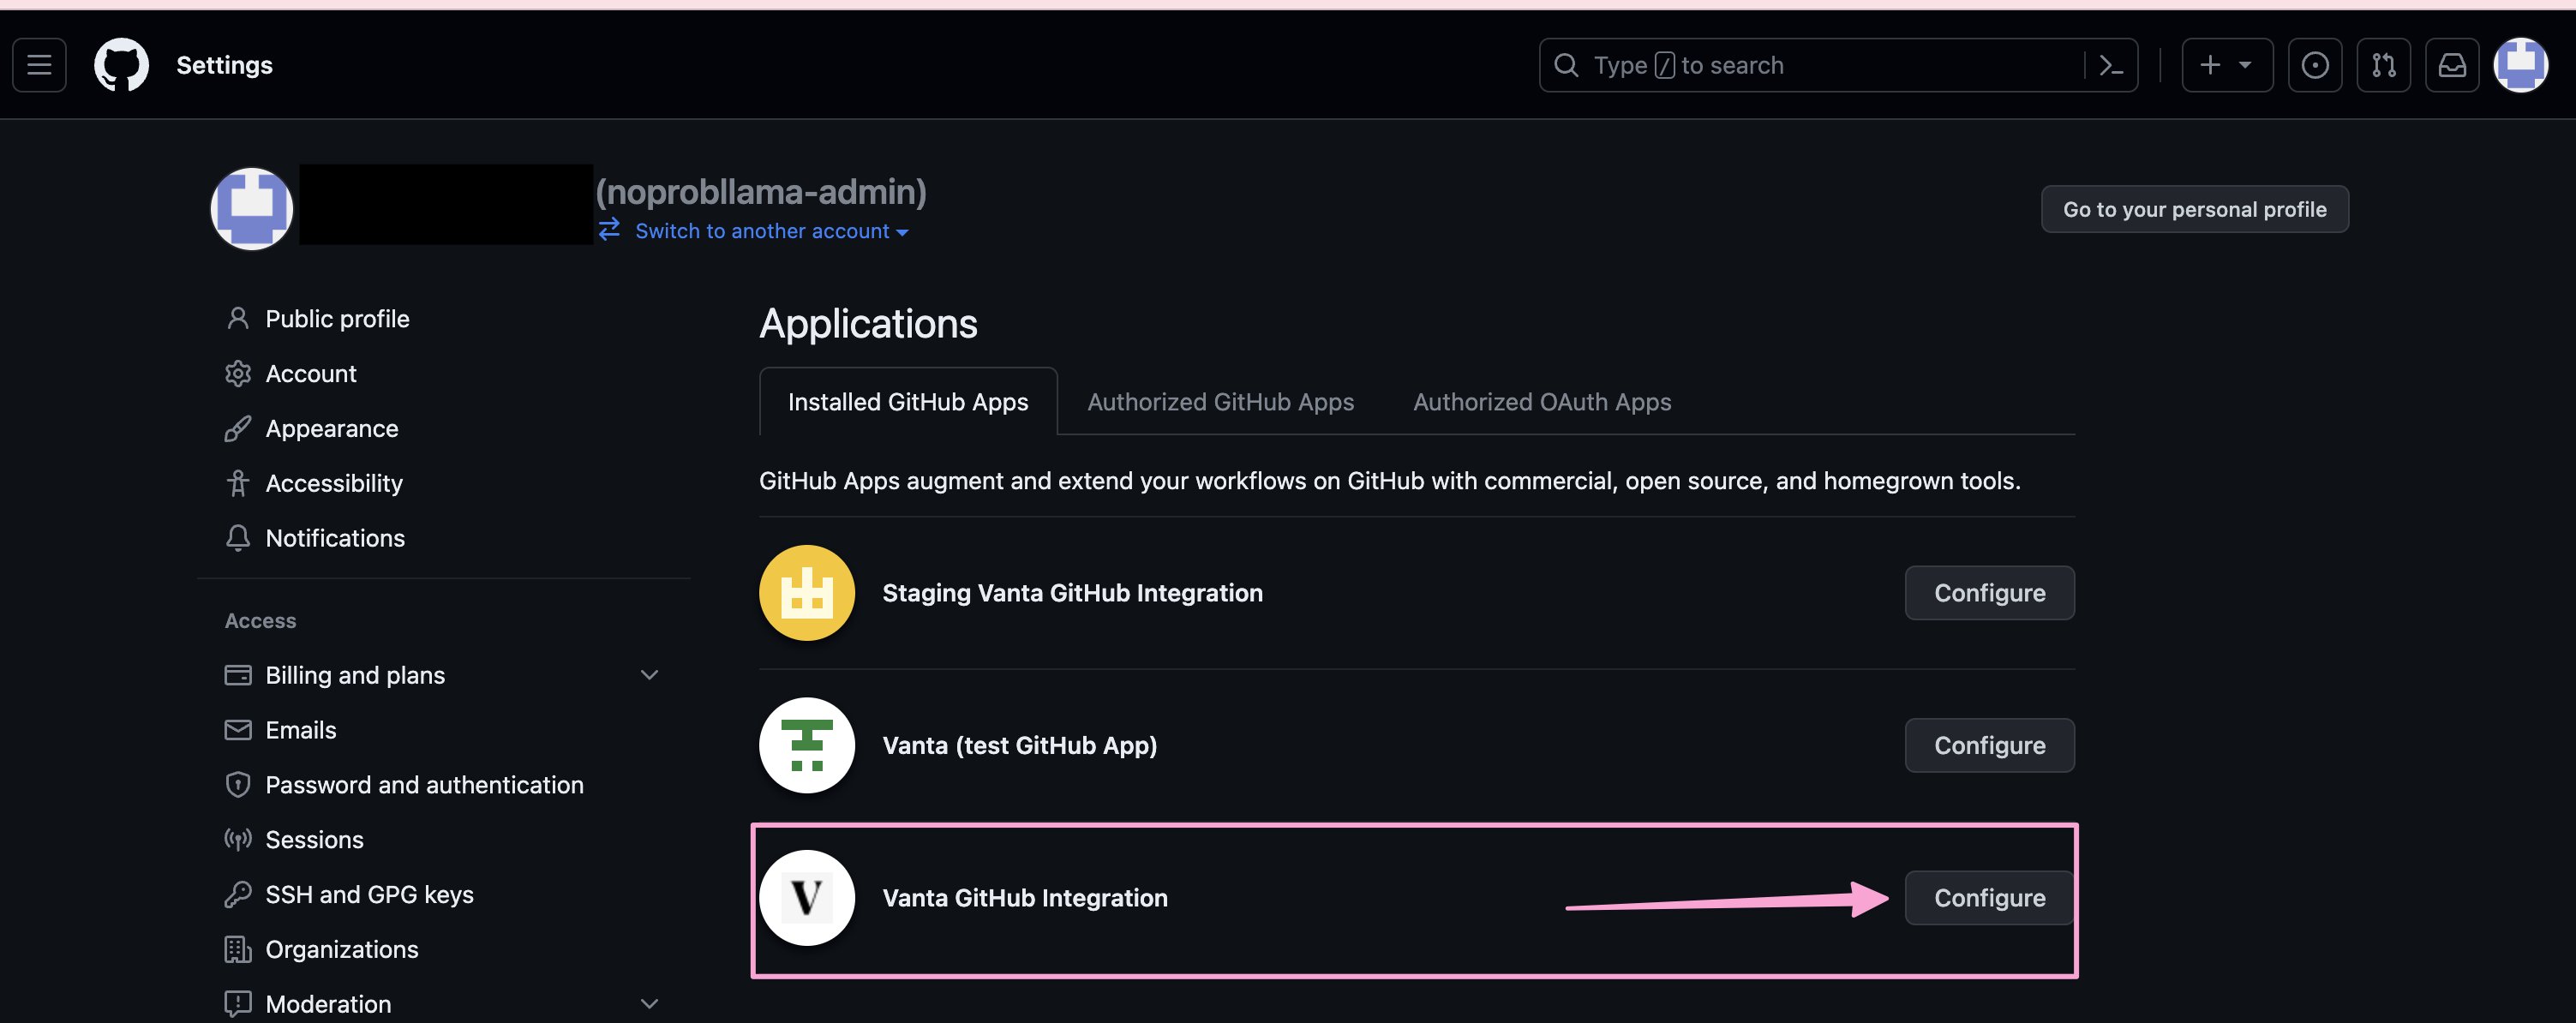Viewport: 2576px width, 1023px height.
Task: Click the Settings header title
Action: coord(224,65)
